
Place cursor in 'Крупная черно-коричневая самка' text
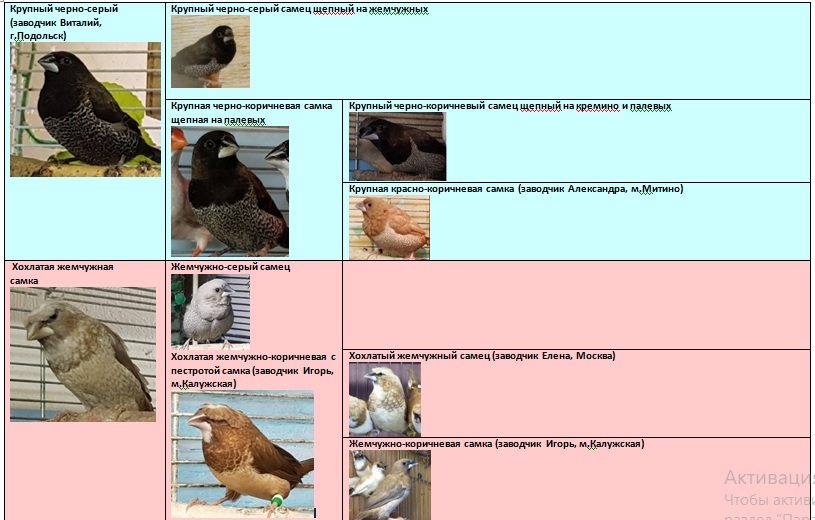(251, 105)
